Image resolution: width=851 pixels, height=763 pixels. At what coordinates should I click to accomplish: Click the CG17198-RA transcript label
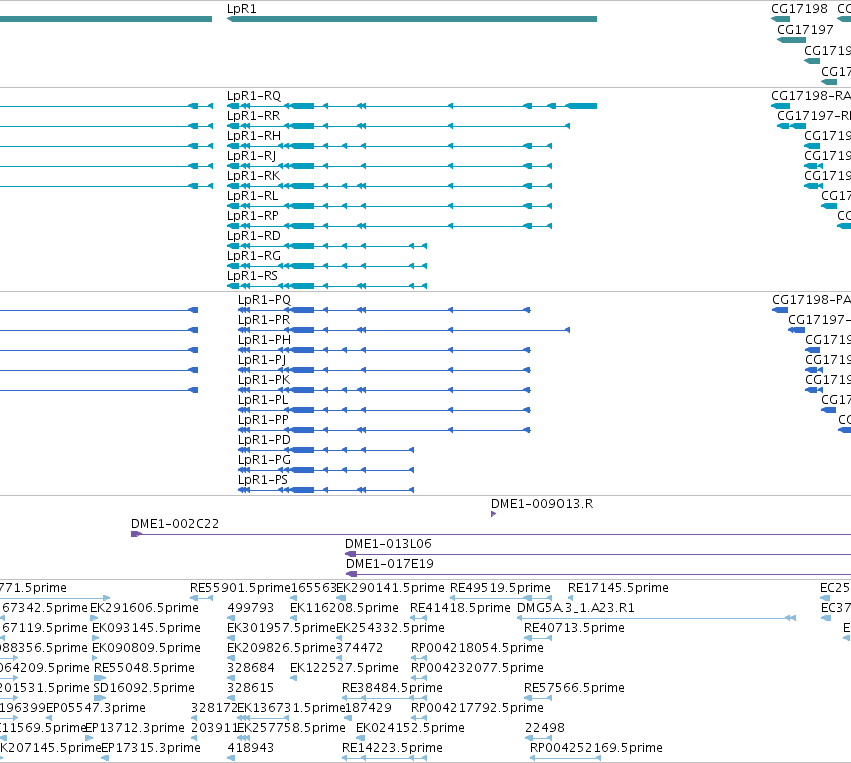coord(811,96)
